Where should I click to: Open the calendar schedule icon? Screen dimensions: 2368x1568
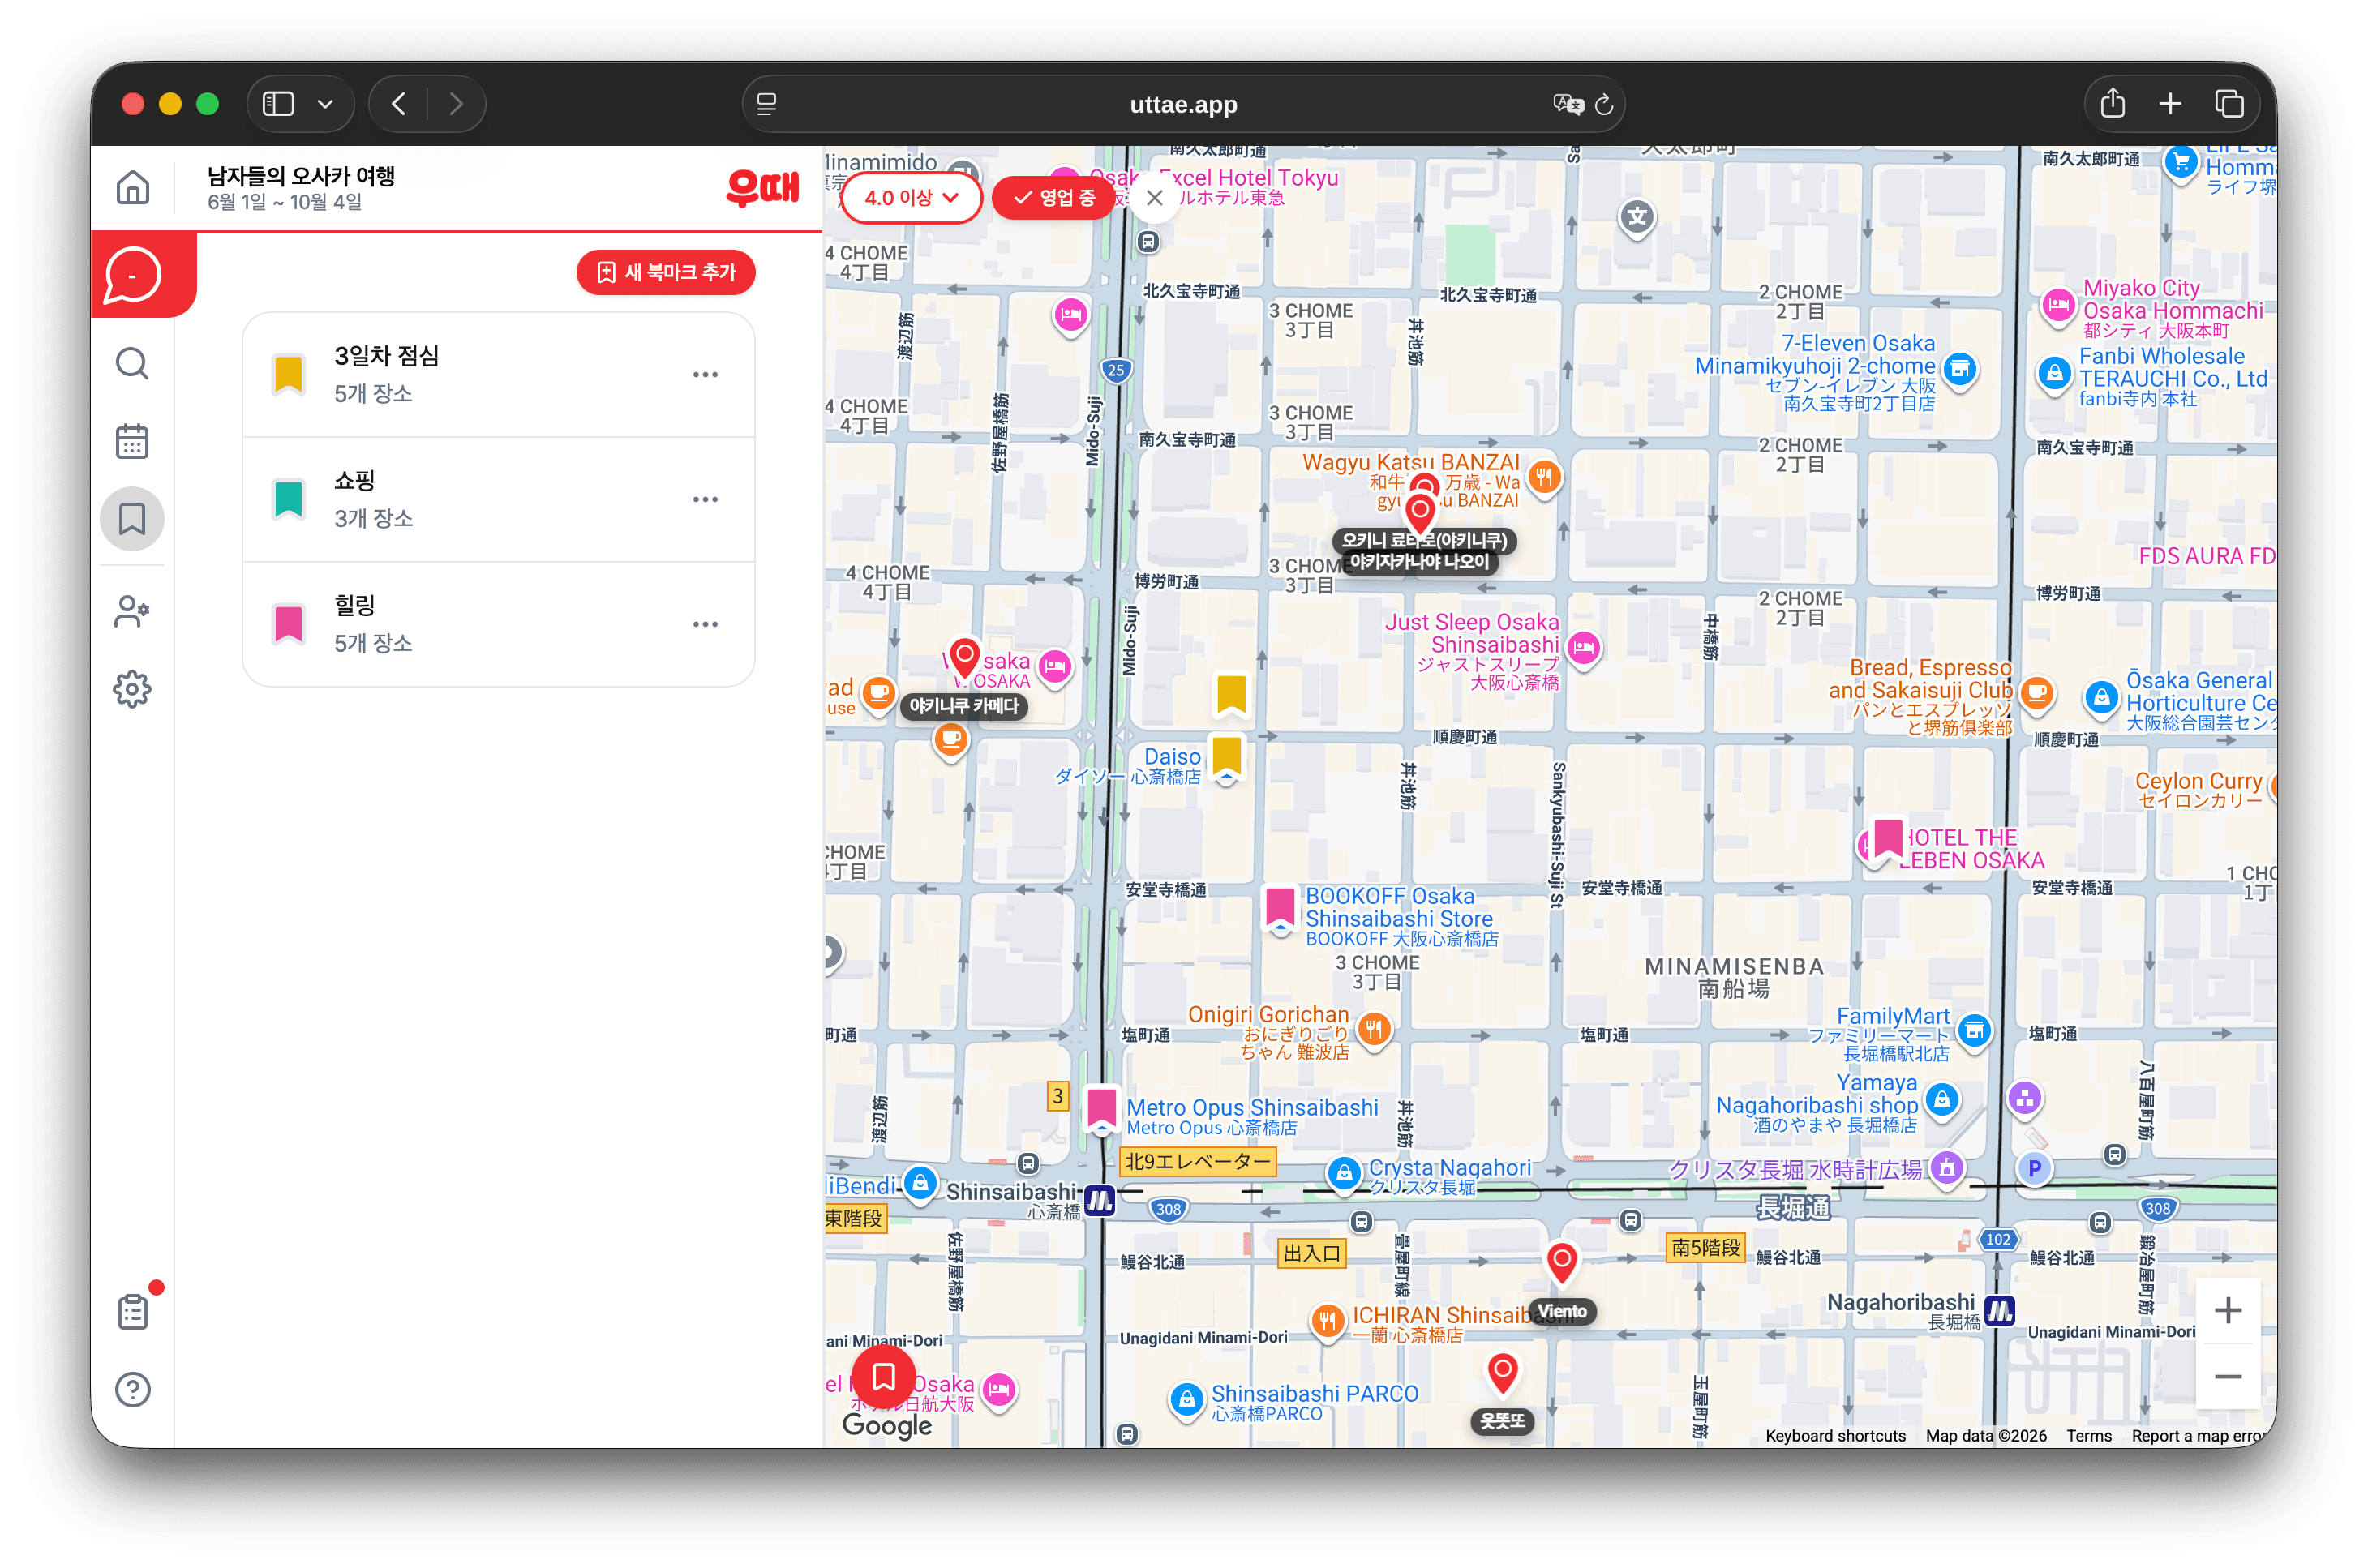(132, 441)
